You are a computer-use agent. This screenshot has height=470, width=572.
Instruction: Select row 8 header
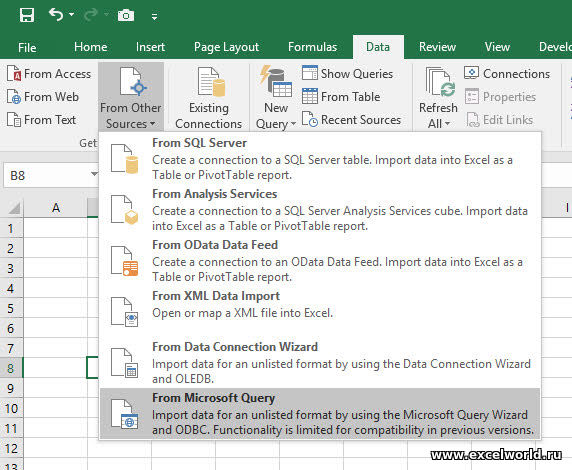11,368
